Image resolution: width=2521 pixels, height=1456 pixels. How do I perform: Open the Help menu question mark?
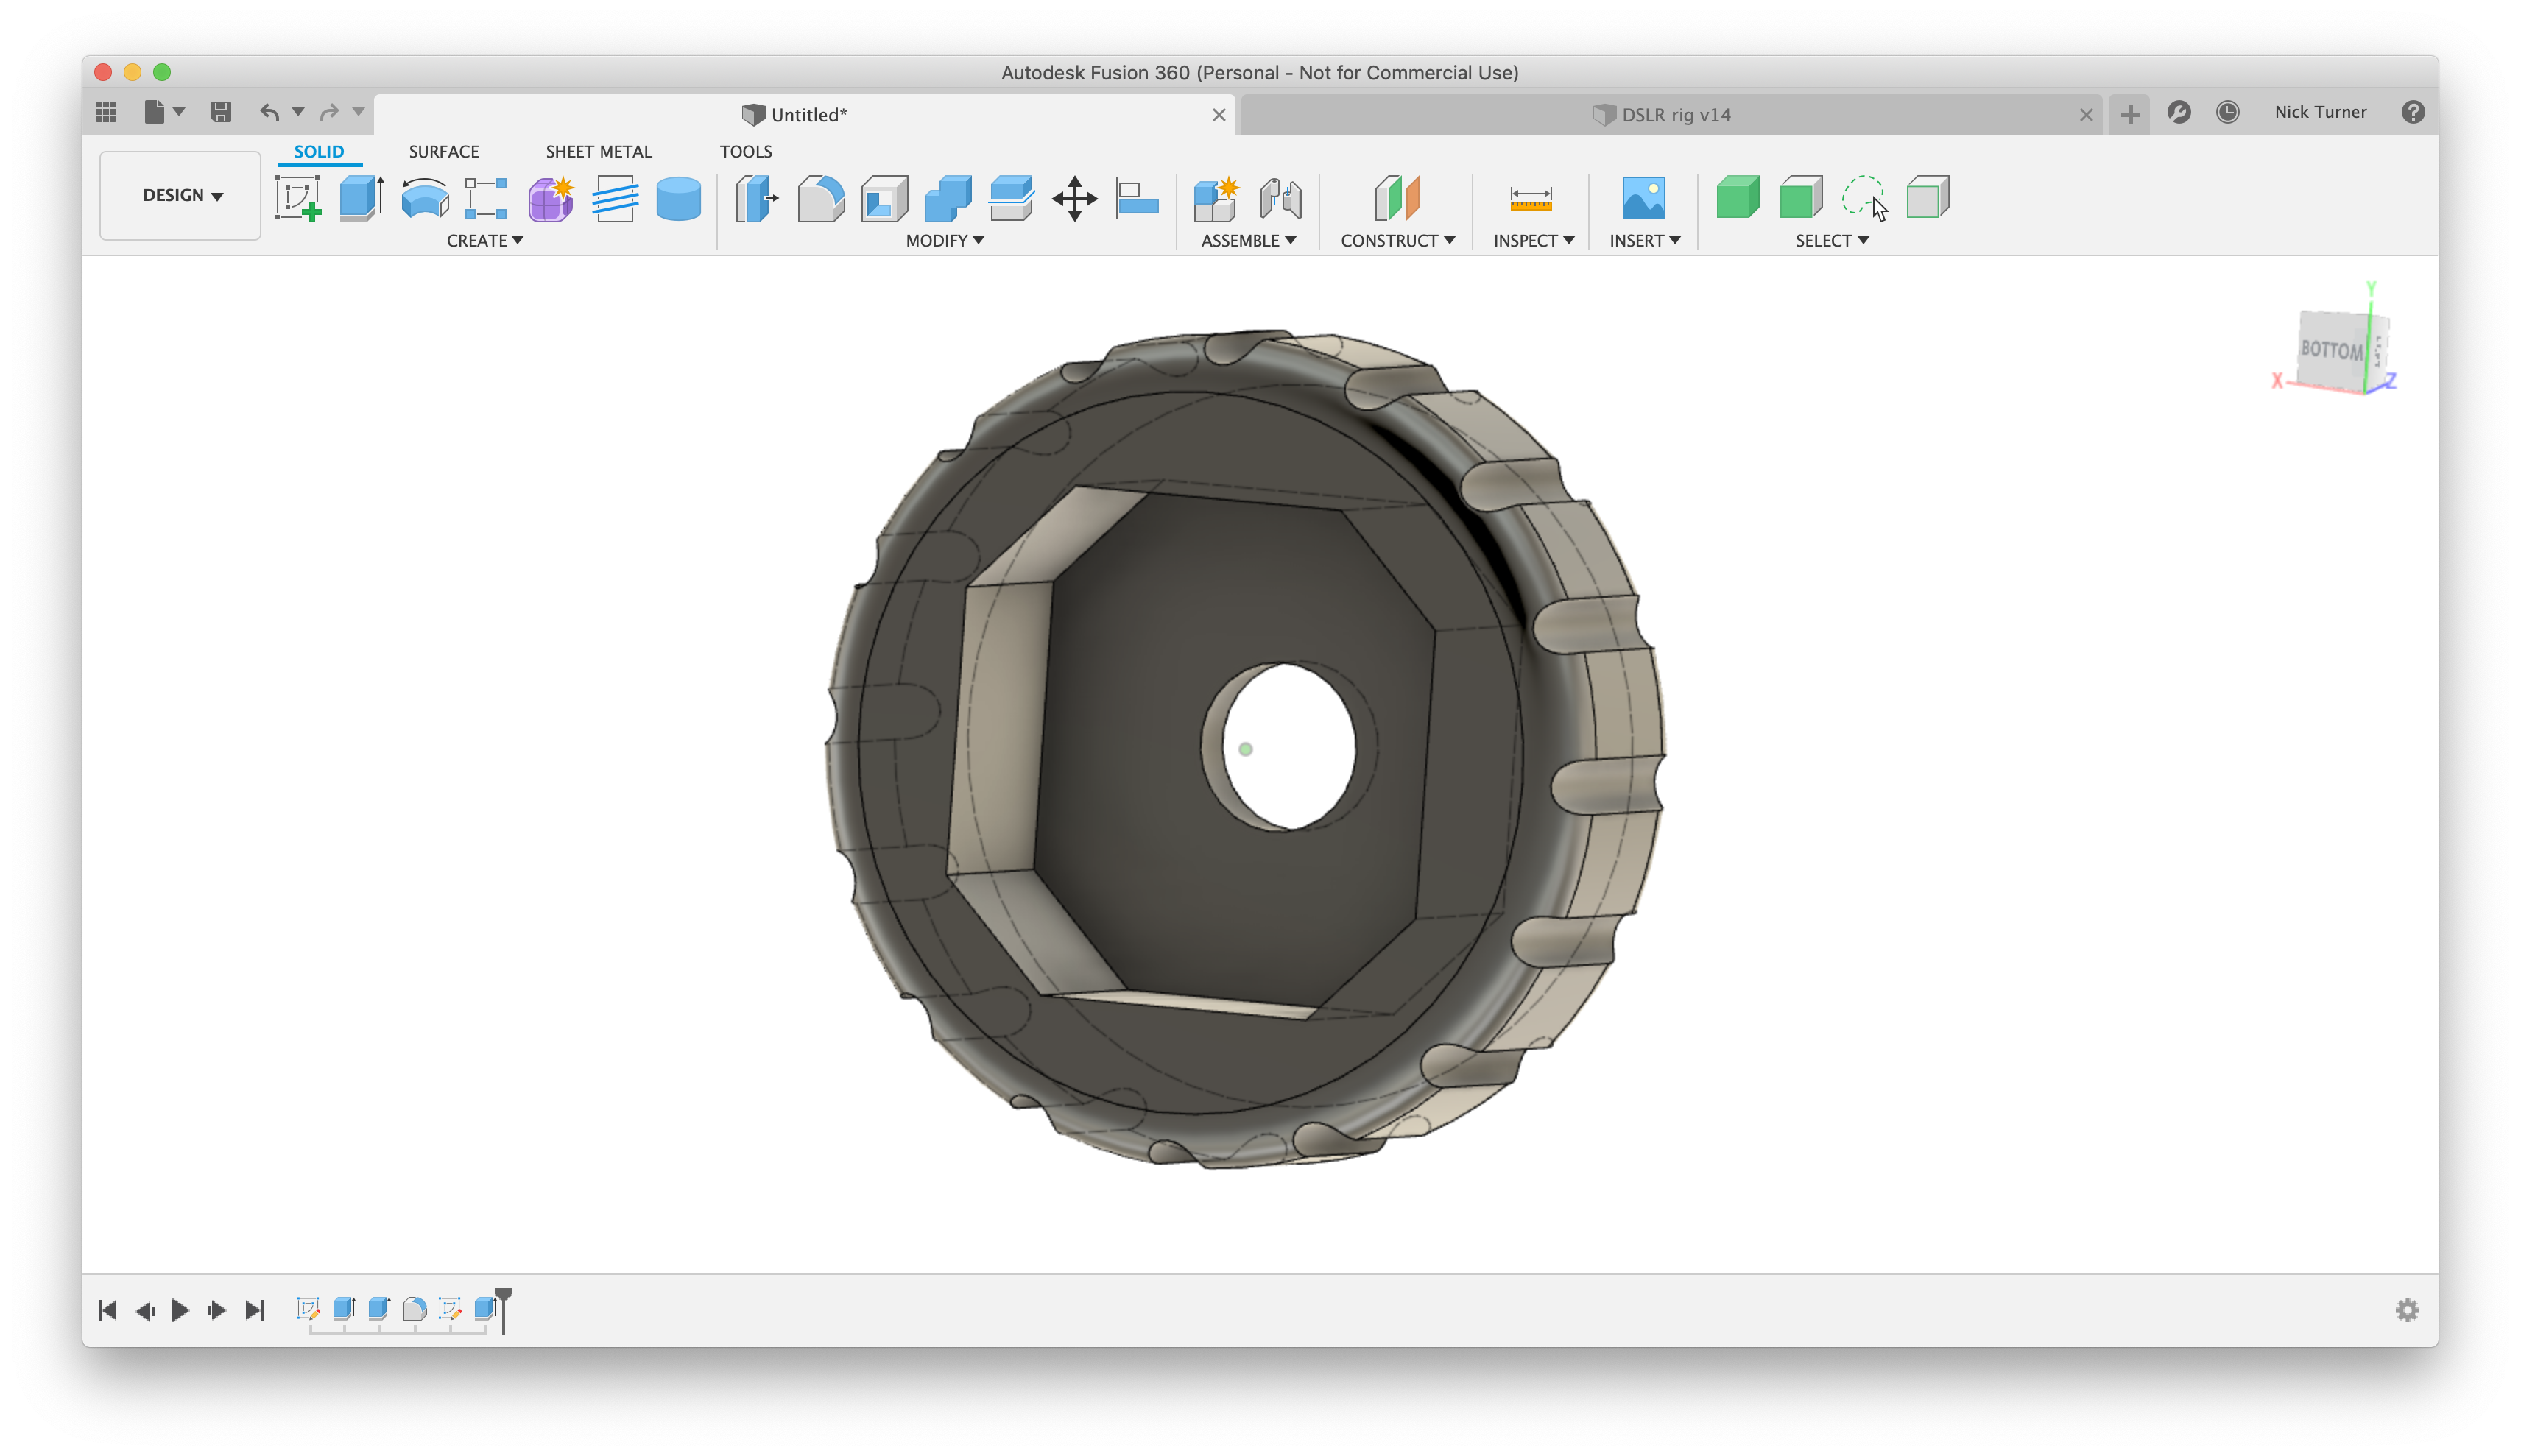point(2412,112)
